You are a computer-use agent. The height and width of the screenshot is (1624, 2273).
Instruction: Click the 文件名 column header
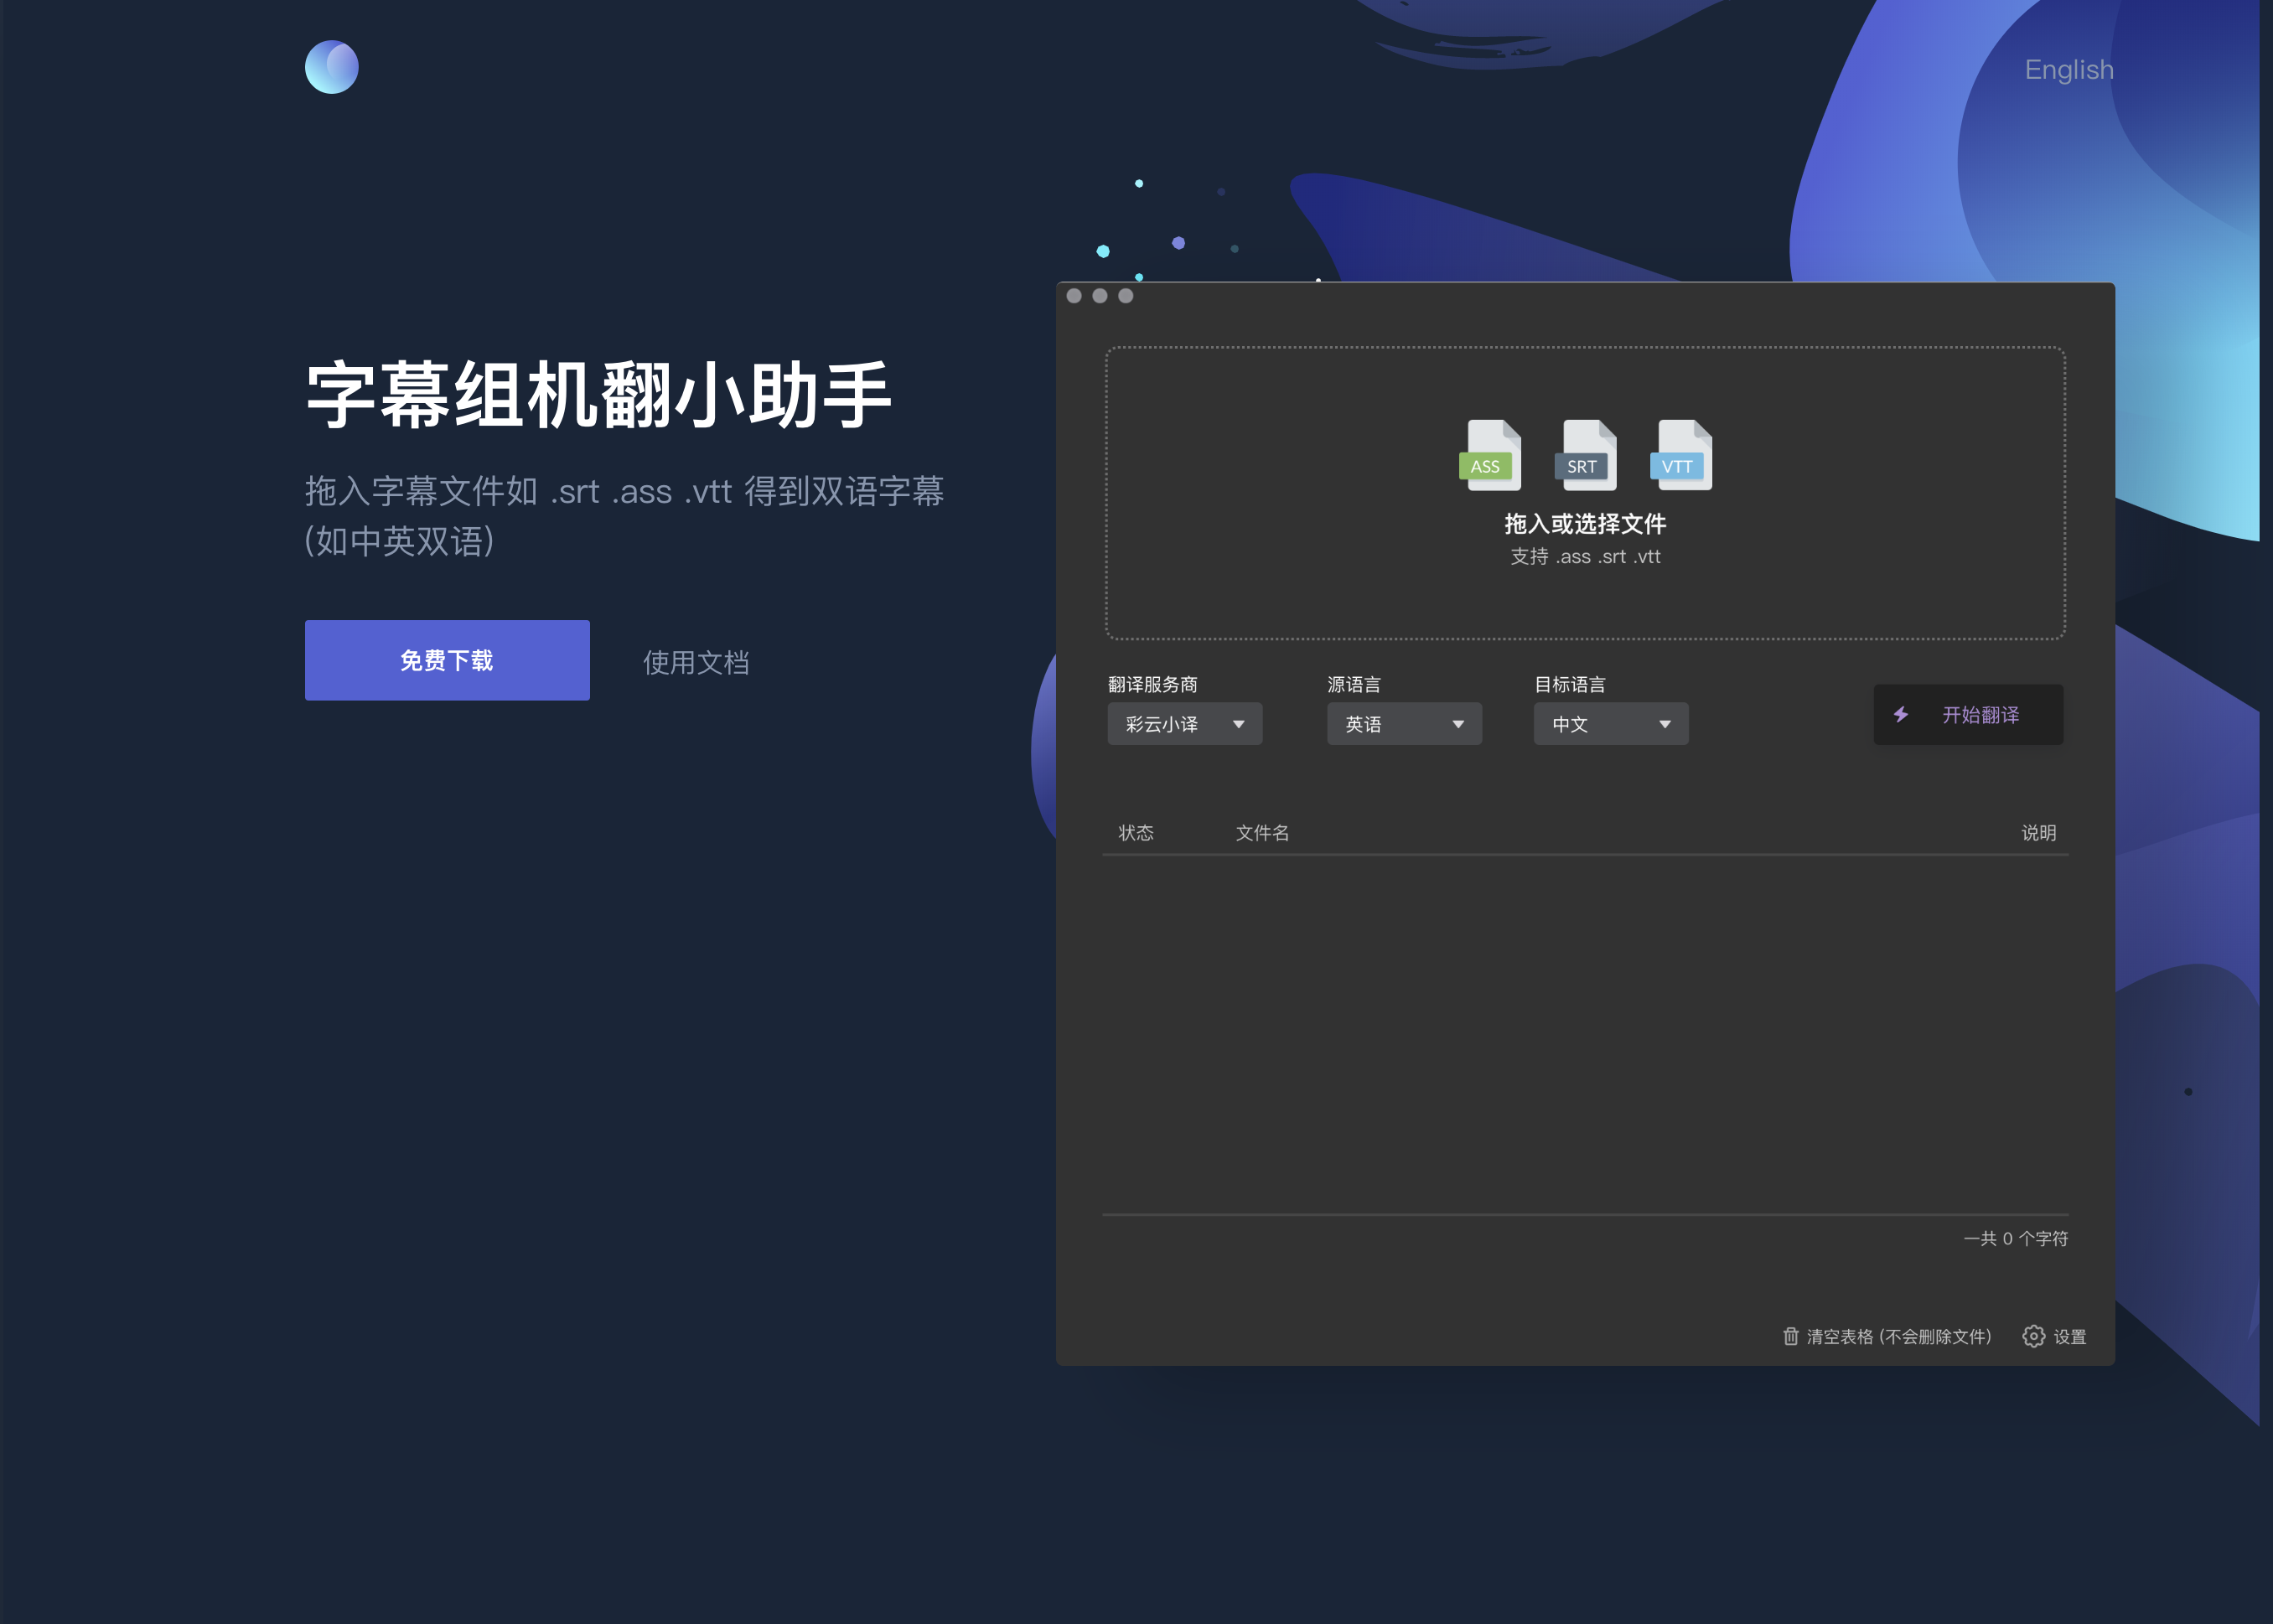pos(1262,833)
